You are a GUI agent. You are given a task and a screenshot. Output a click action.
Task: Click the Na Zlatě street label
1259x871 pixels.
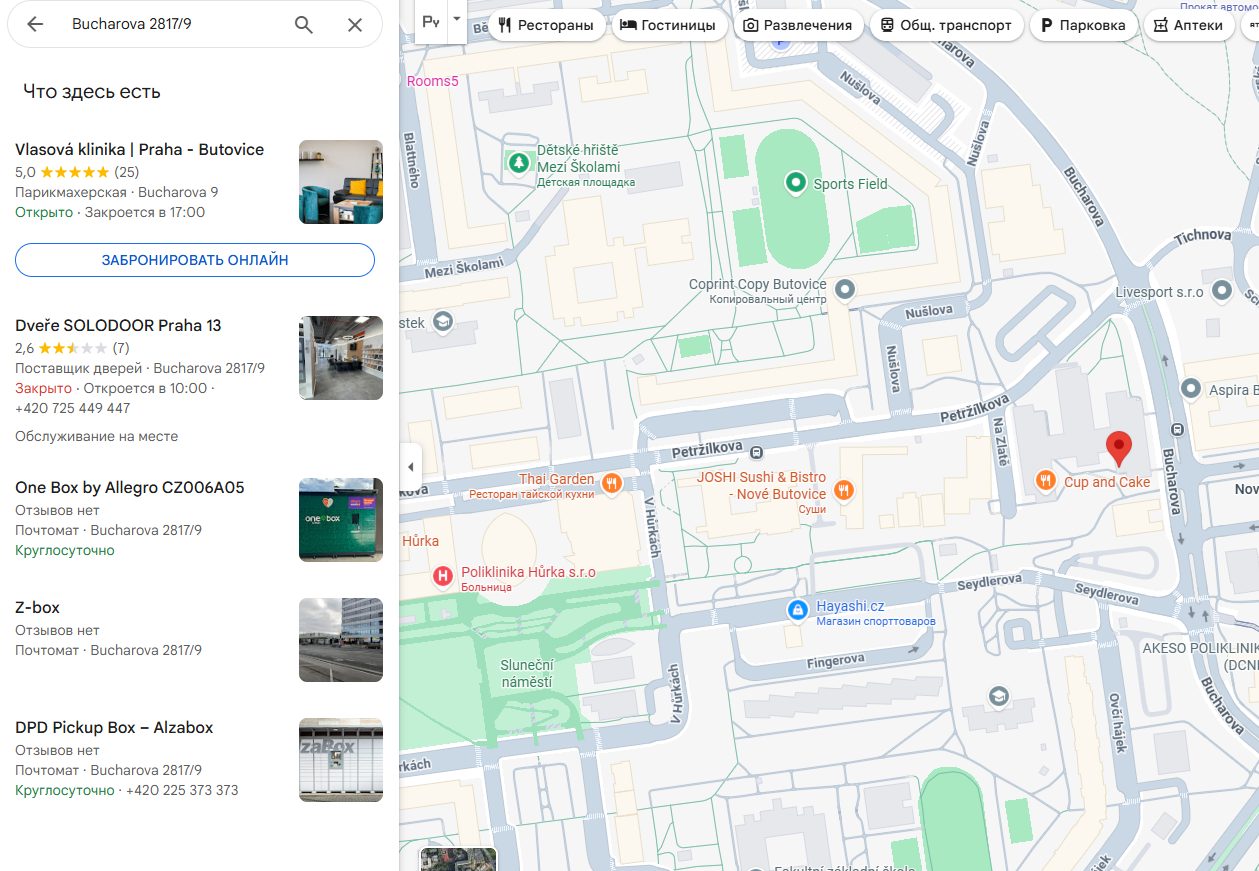pos(1001,443)
